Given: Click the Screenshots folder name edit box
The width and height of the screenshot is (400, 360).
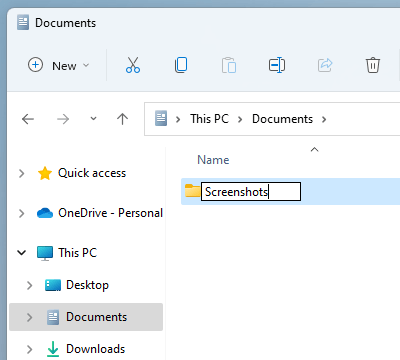Looking at the screenshot, I should click(251, 192).
